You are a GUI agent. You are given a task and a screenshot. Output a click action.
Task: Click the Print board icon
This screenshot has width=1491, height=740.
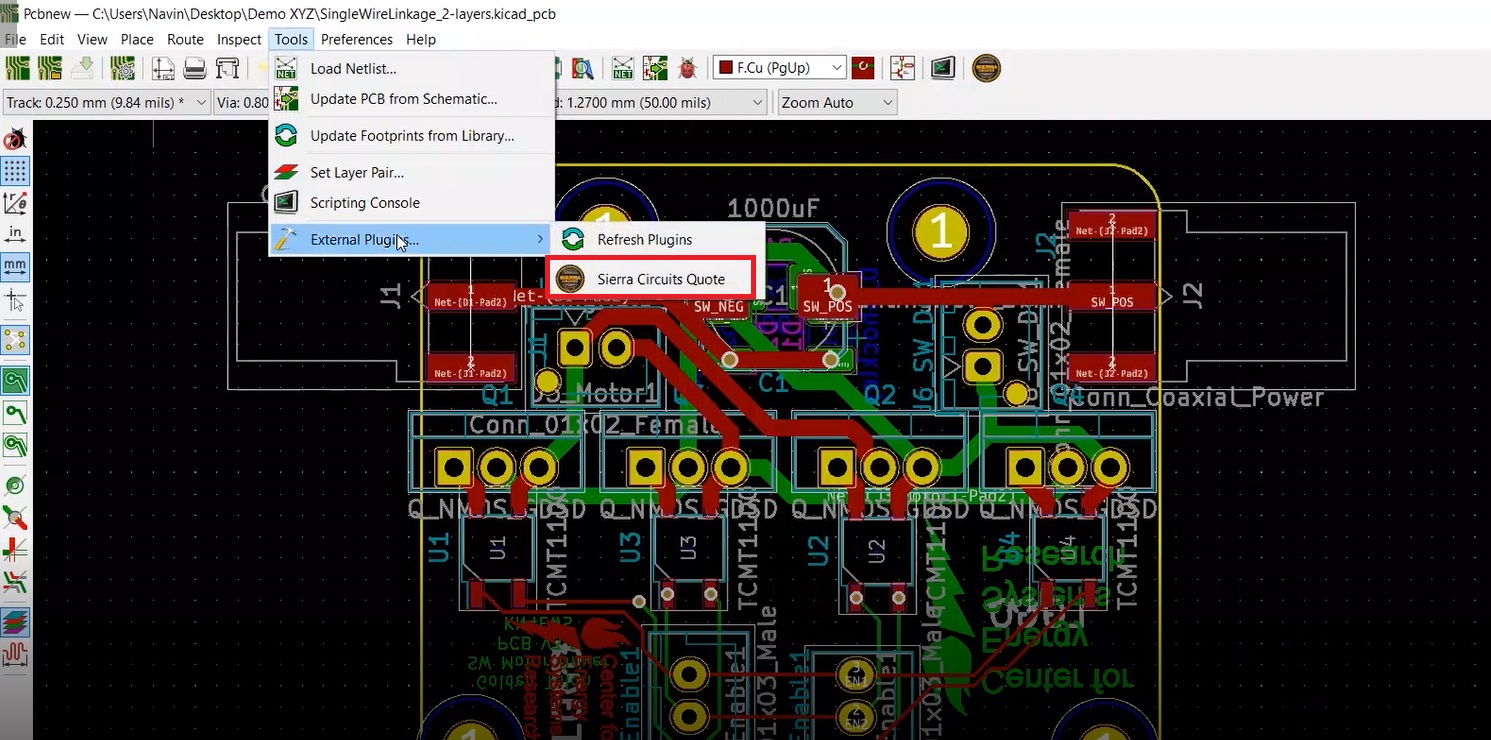(195, 68)
